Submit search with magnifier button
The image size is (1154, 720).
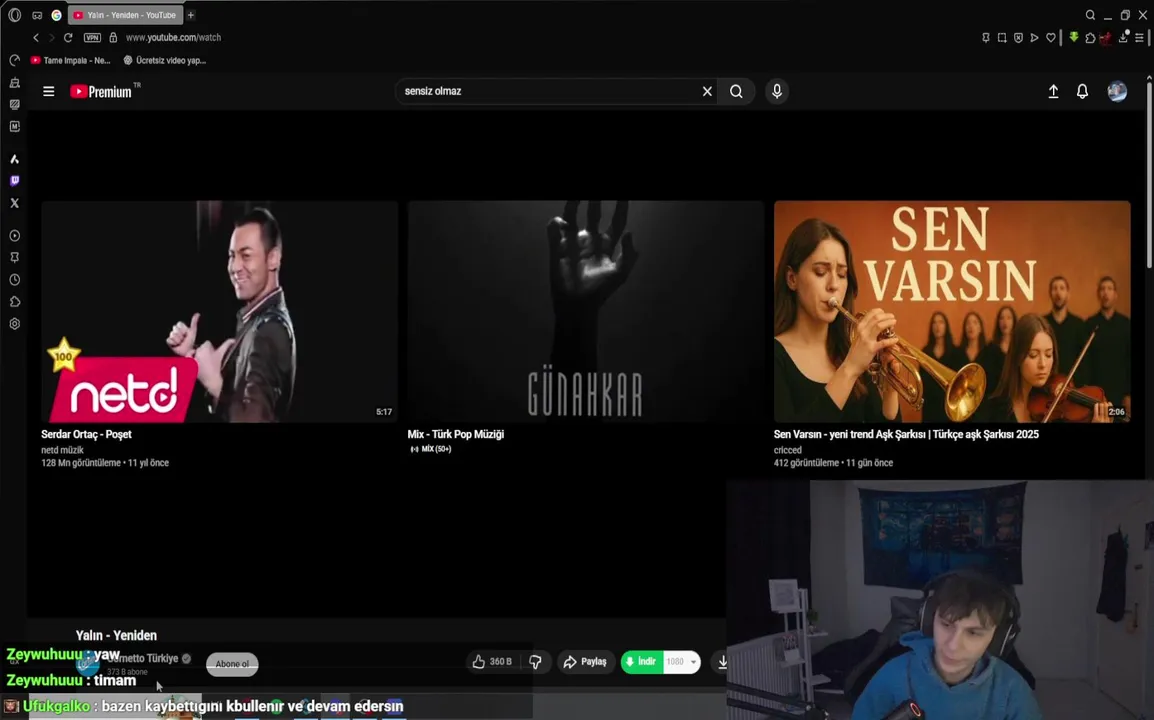[x=736, y=91]
